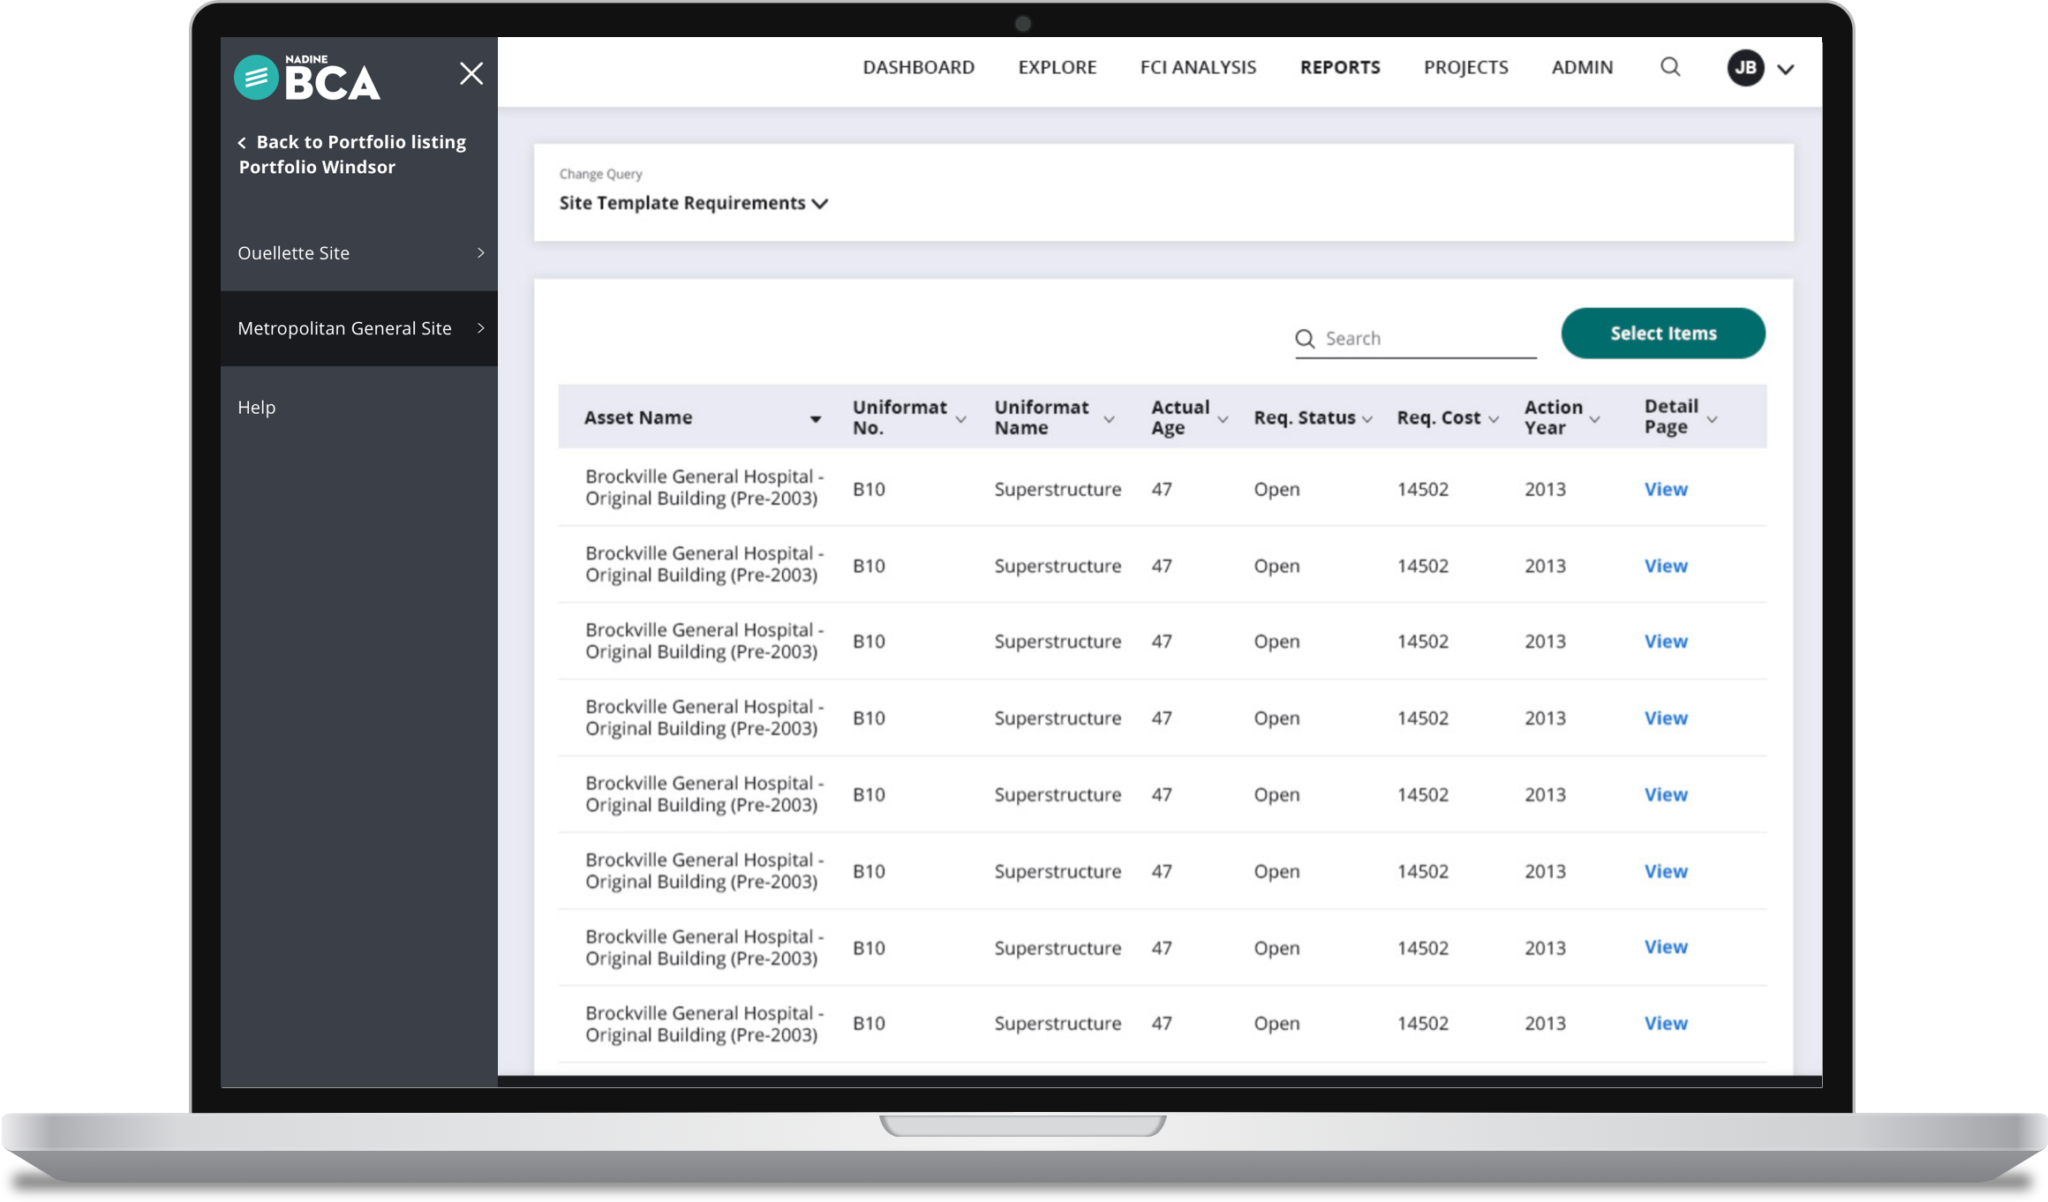Go to the DASHBOARD tab
Screen dimensions: 2048x1202
(x=918, y=67)
